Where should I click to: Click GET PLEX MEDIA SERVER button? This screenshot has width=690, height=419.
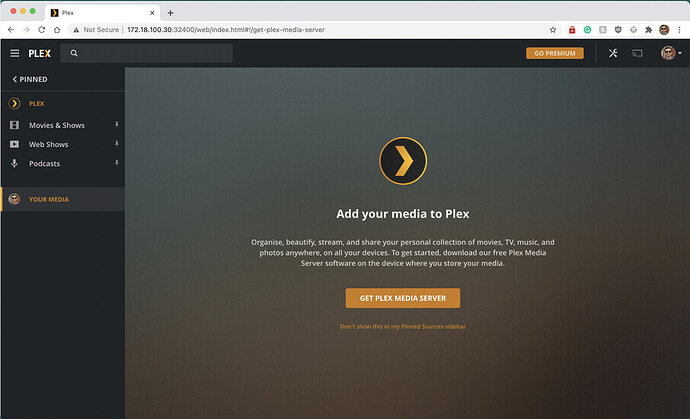coord(403,298)
